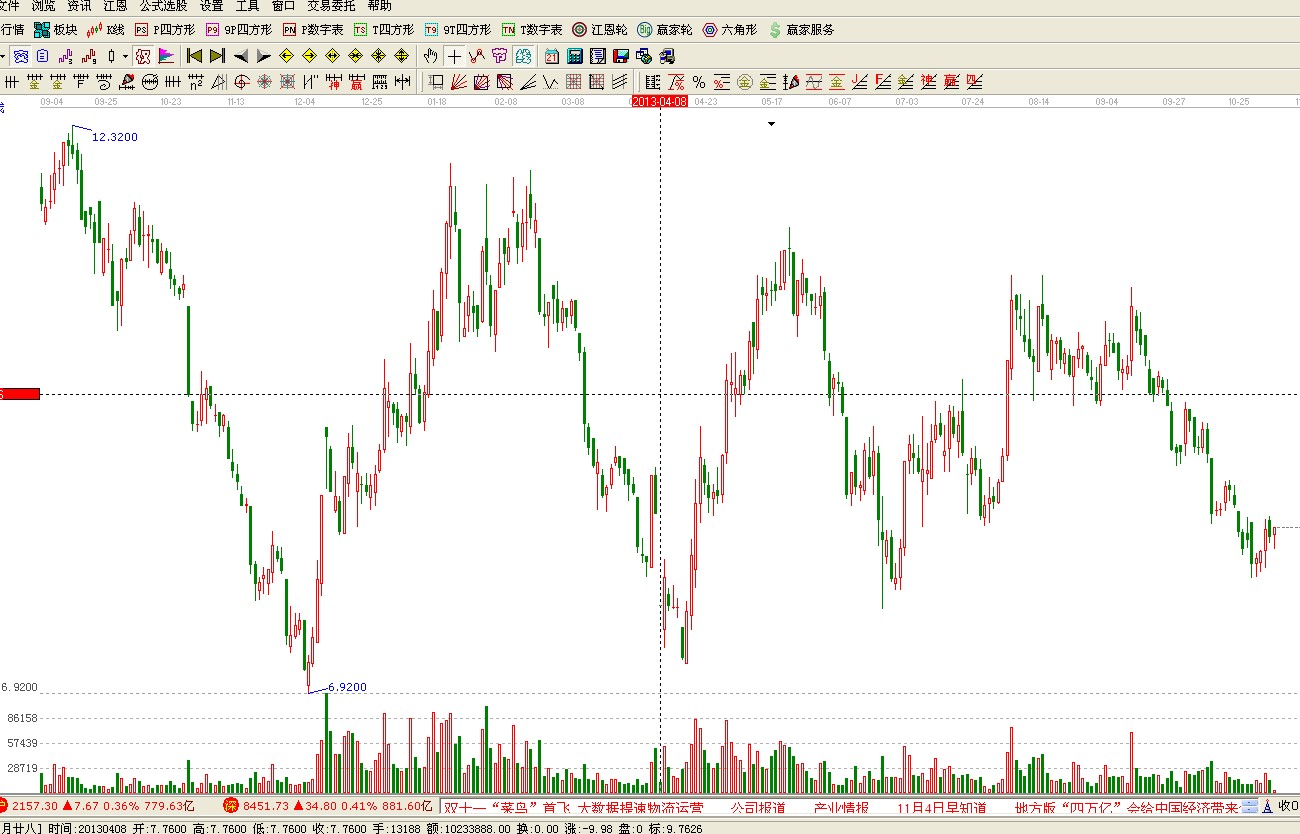Expand the candlestick type dropdown arrow
This screenshot has width=1300, height=834.
[125, 56]
